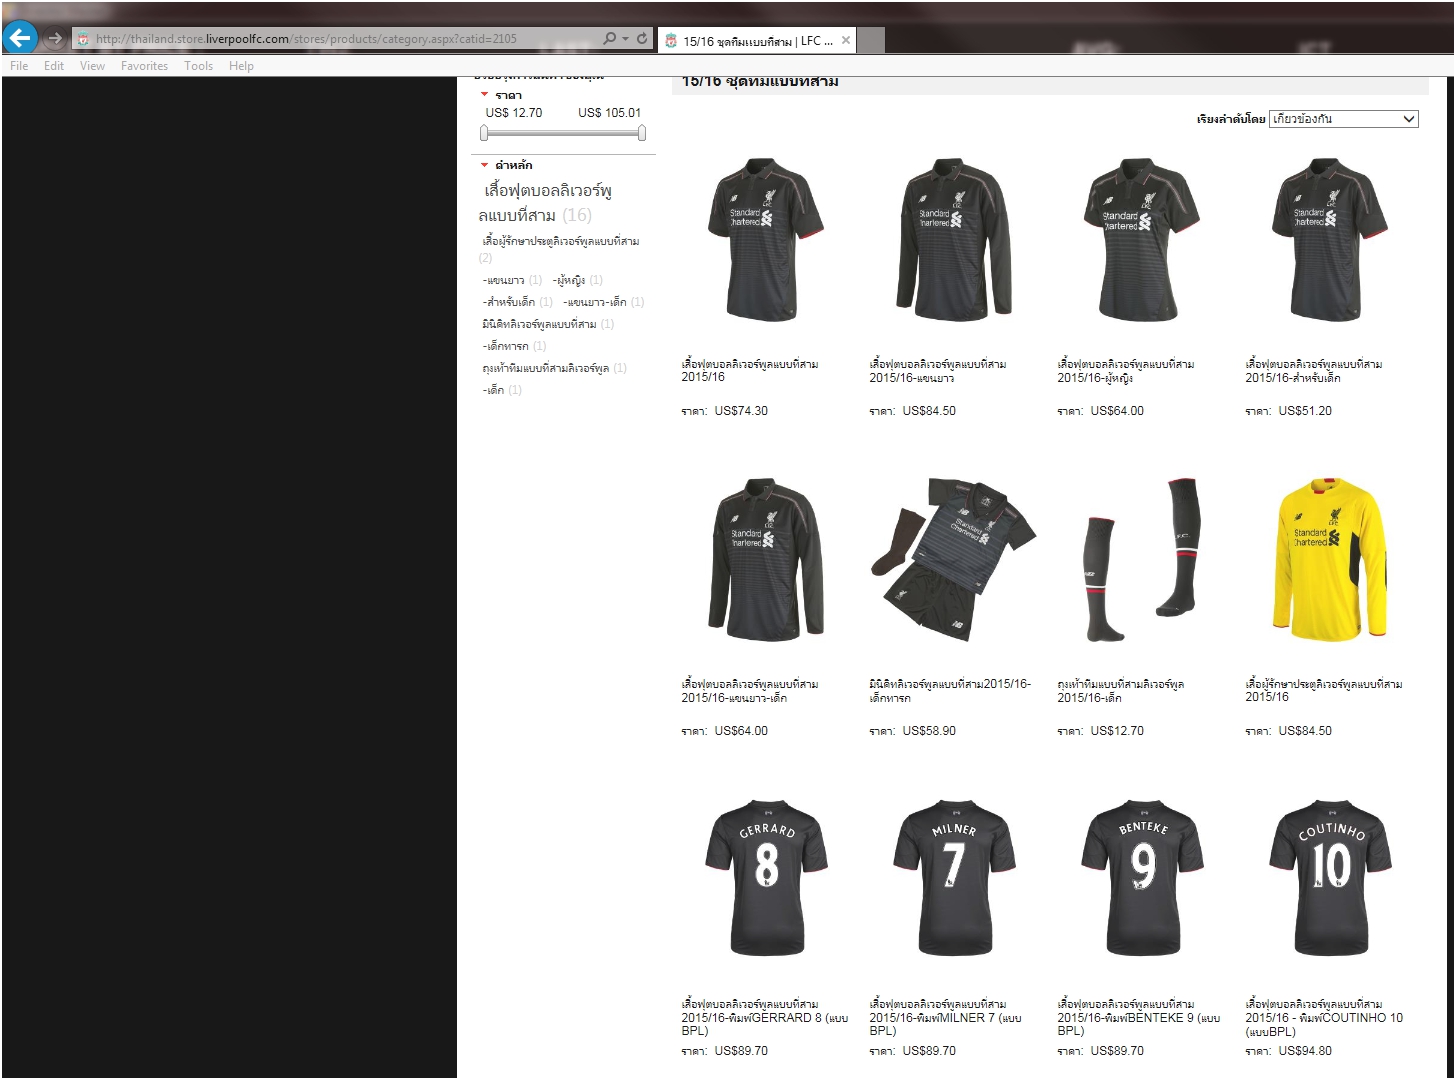Screen dimensions: 1456x1080
Task: Open the Edit menu
Action: point(54,66)
